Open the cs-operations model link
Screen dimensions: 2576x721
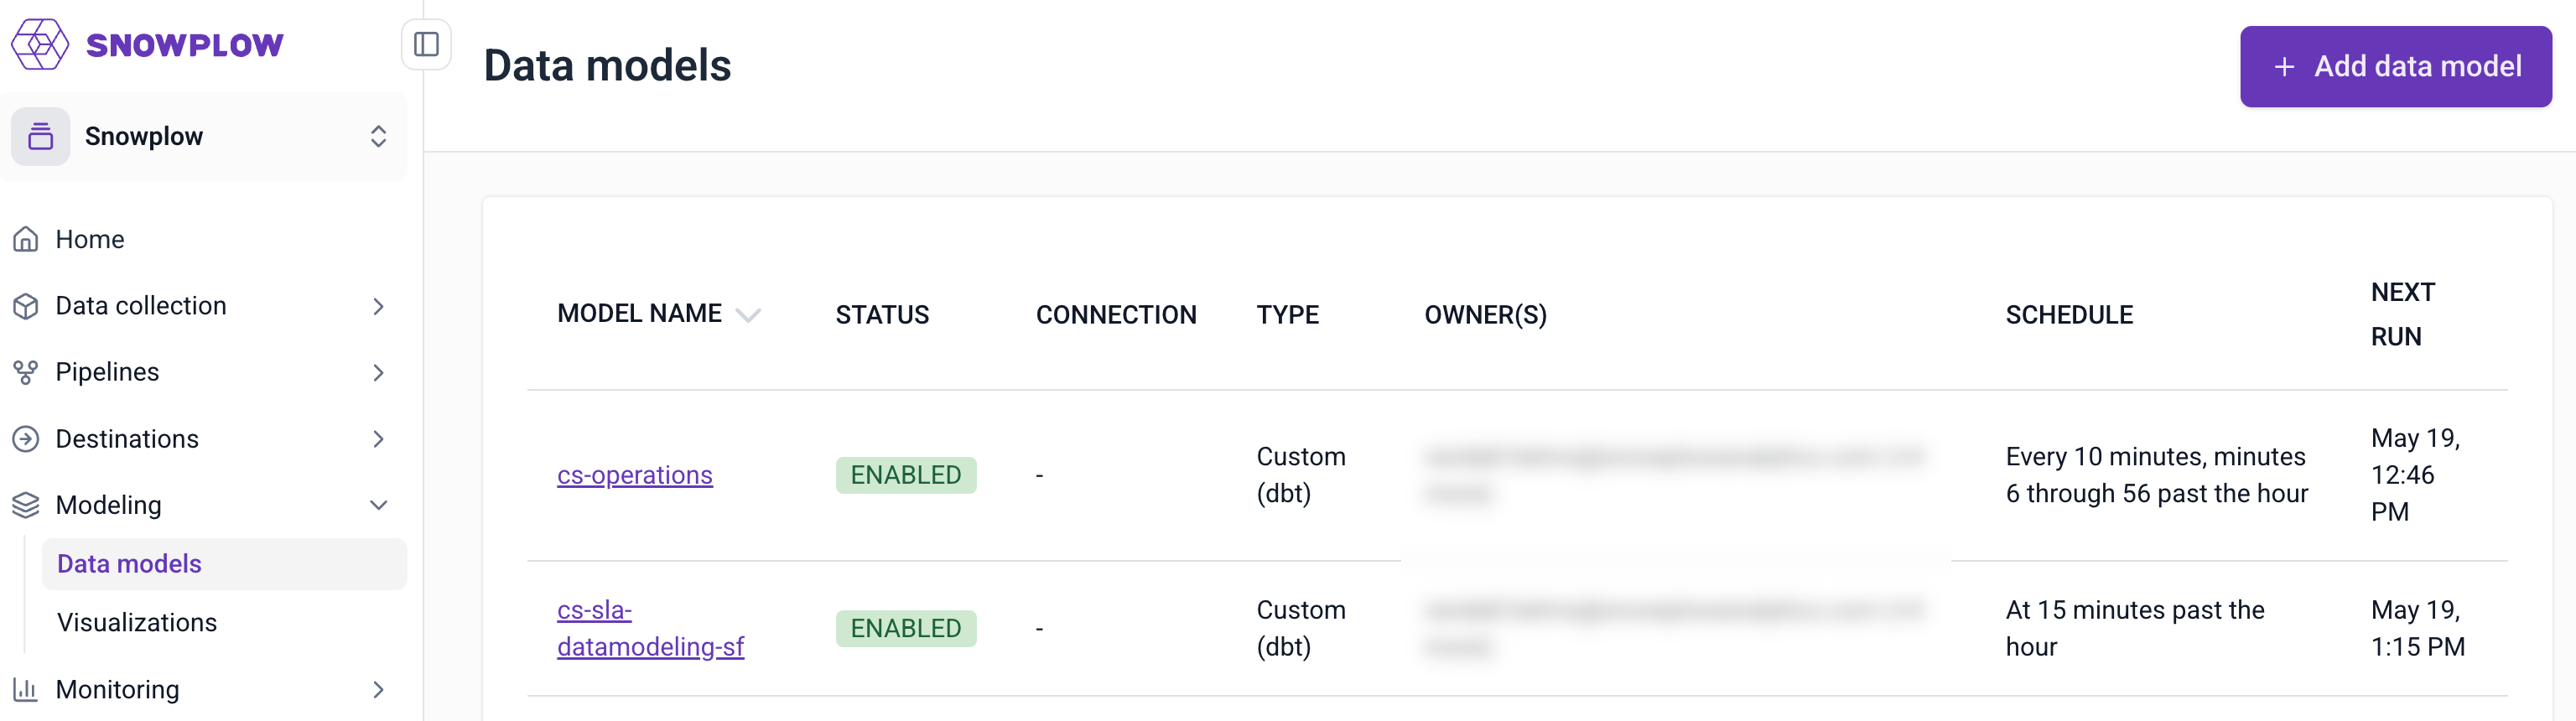click(x=634, y=475)
